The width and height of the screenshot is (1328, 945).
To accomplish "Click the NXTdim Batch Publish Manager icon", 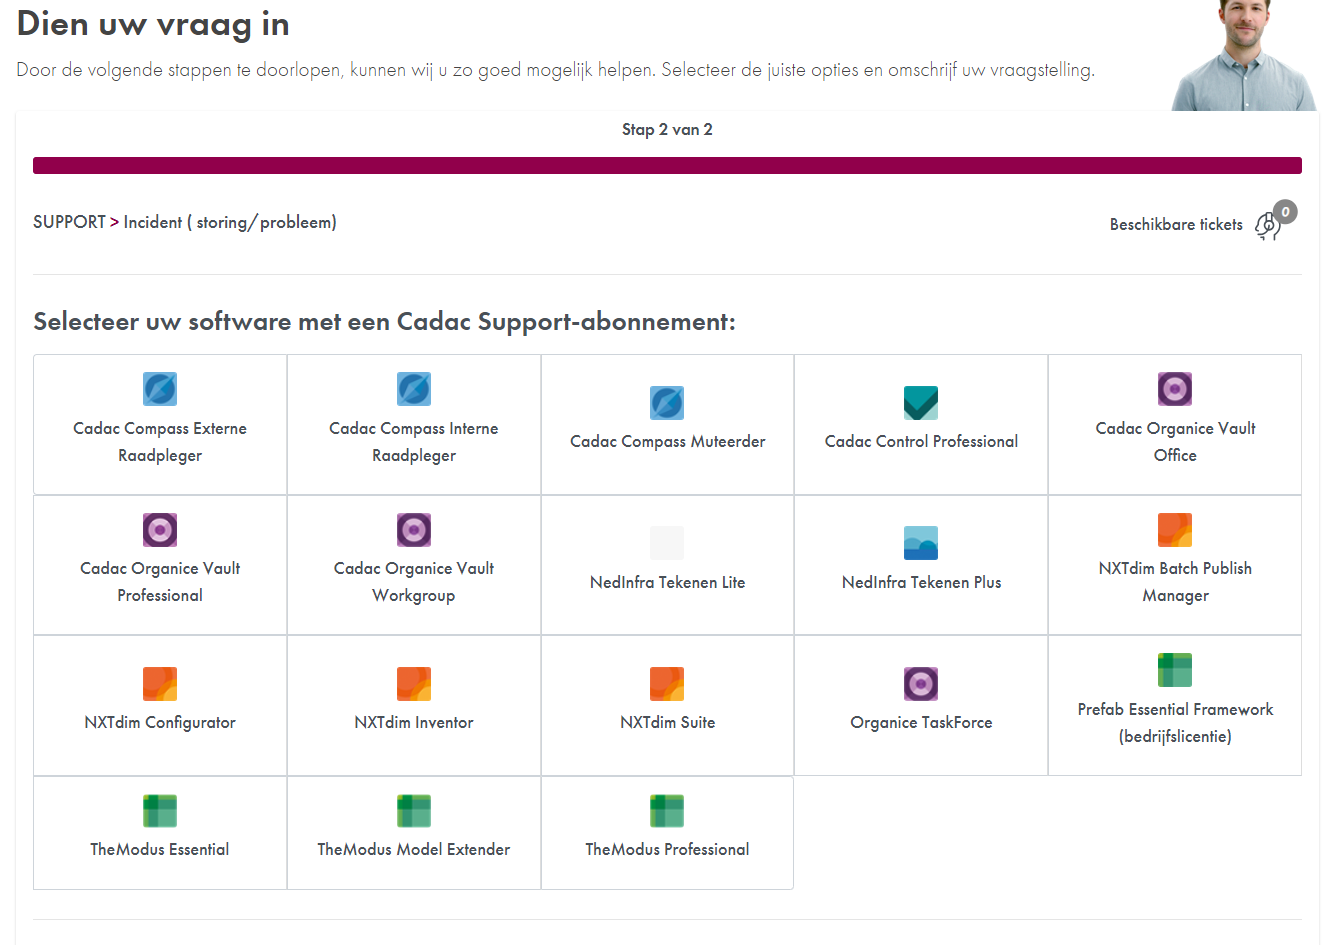I will click(1175, 530).
